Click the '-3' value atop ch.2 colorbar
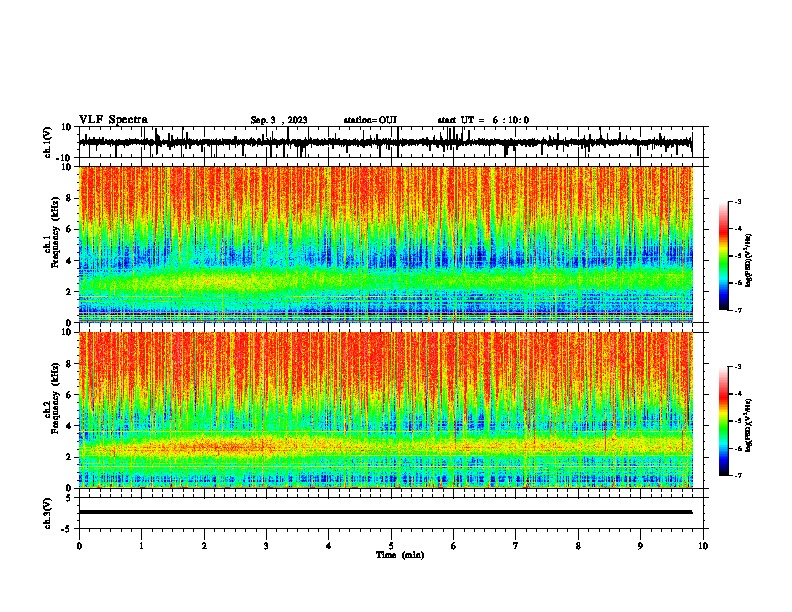The width and height of the screenshot is (792, 612). coord(738,367)
